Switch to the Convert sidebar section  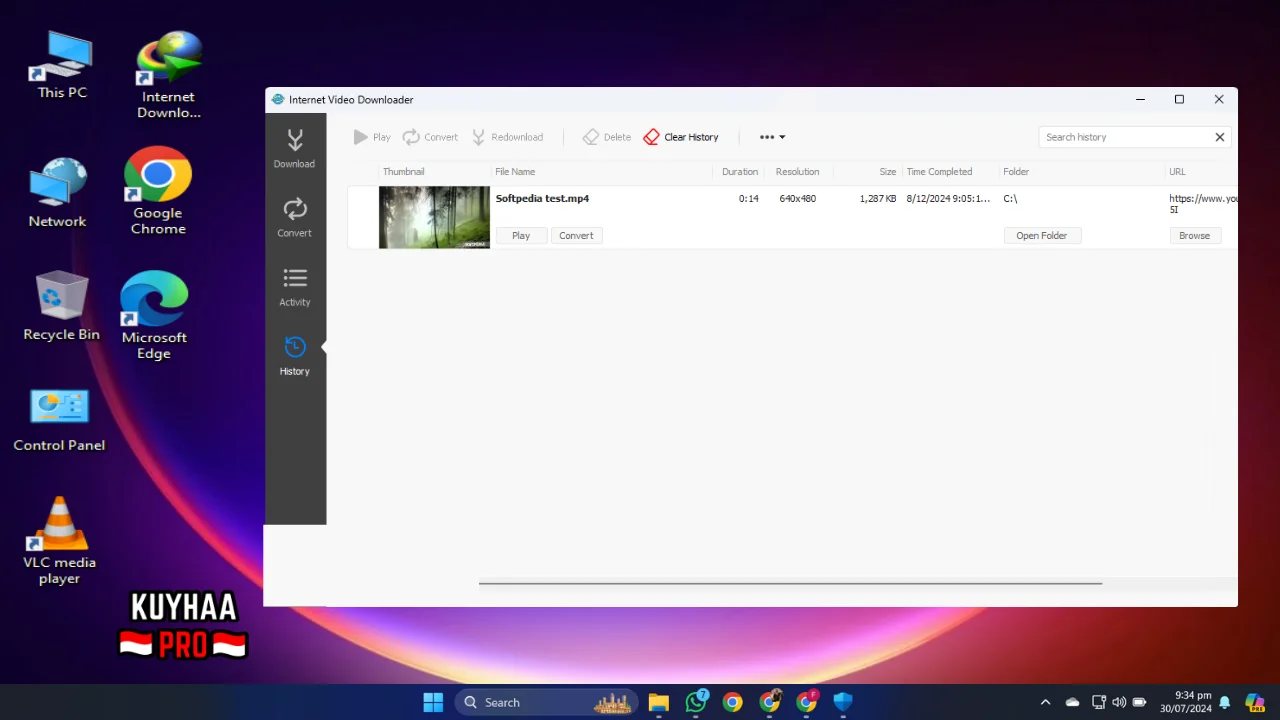(x=294, y=217)
